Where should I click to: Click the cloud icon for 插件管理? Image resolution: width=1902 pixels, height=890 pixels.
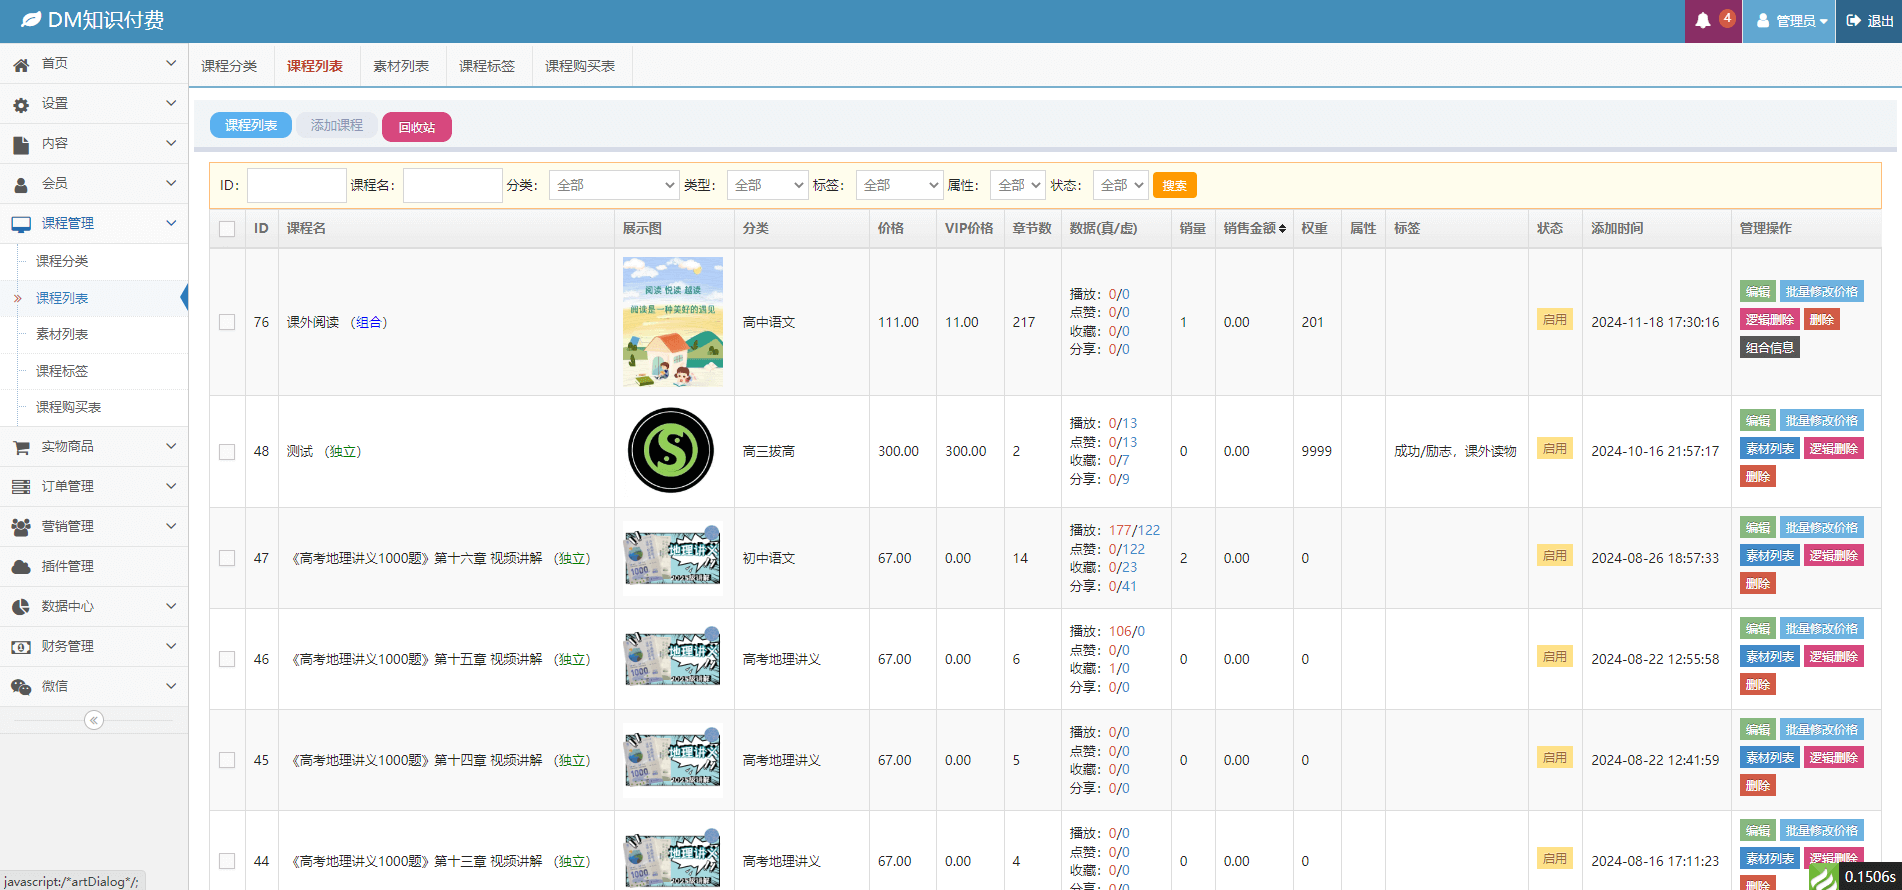(x=21, y=567)
